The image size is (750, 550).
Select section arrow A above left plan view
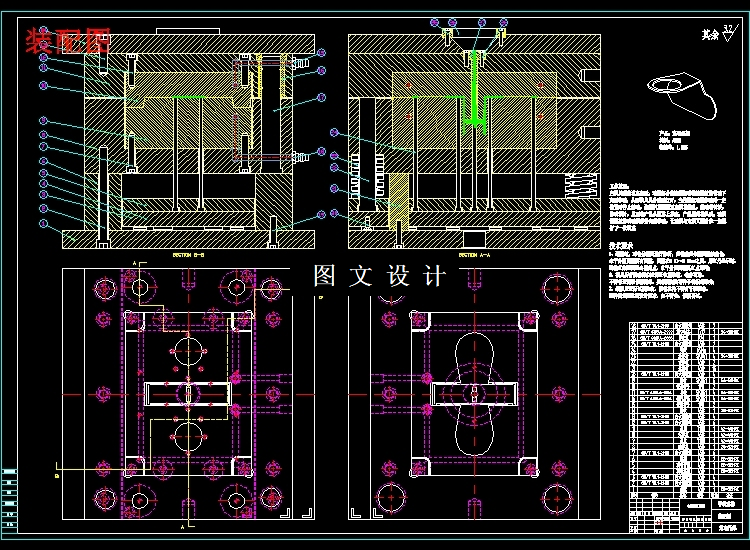coord(139,264)
